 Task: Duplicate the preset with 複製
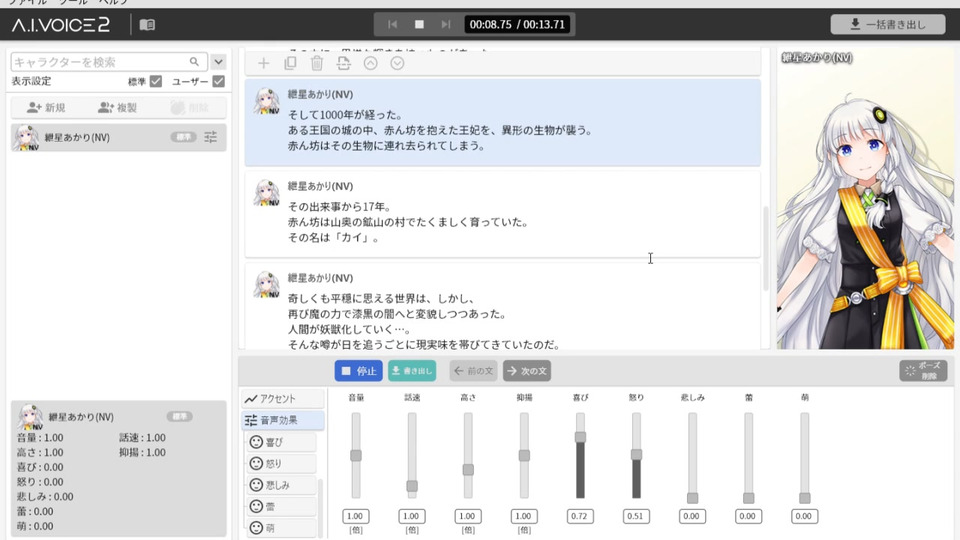click(118, 108)
